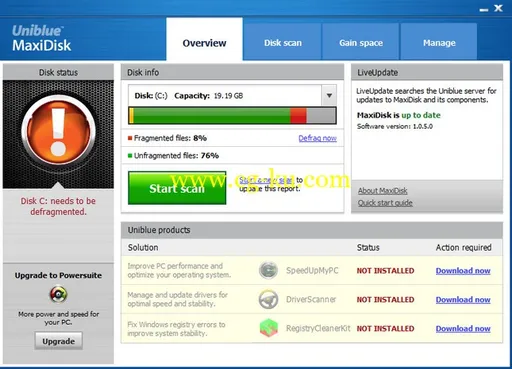The height and width of the screenshot is (369, 512).
Task: Click the Solution column header
Action: pyautogui.click(x=143, y=248)
